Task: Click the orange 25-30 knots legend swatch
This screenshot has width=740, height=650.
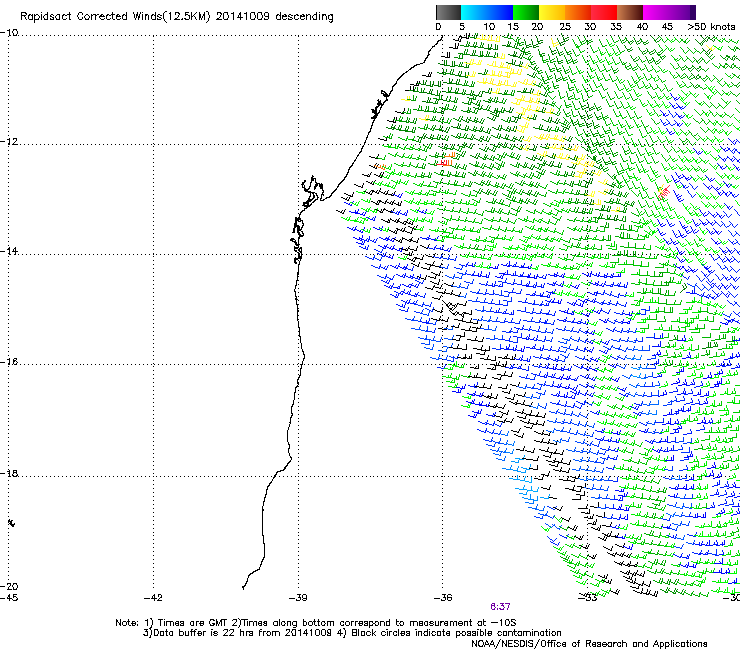Action: click(578, 12)
